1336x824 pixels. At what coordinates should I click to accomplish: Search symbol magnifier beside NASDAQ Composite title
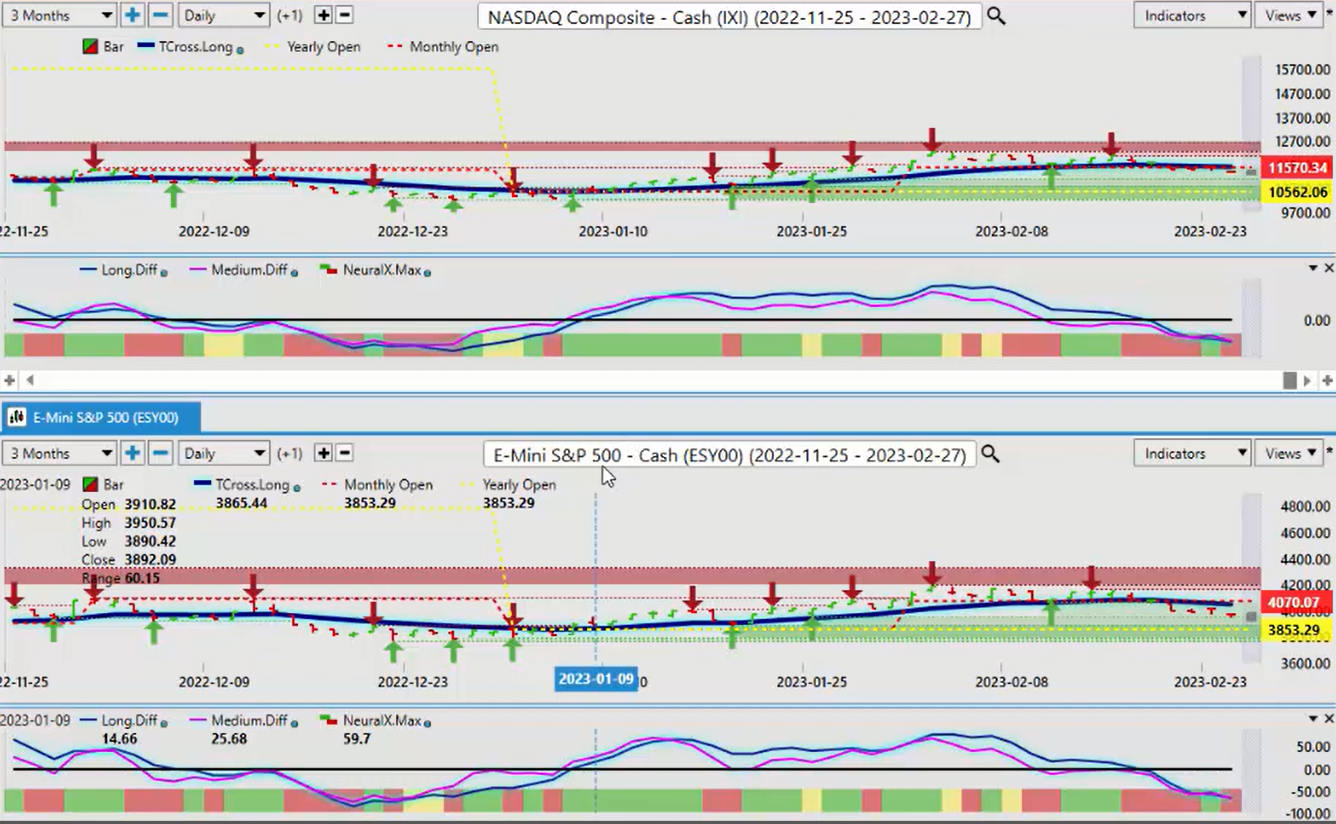[x=996, y=16]
